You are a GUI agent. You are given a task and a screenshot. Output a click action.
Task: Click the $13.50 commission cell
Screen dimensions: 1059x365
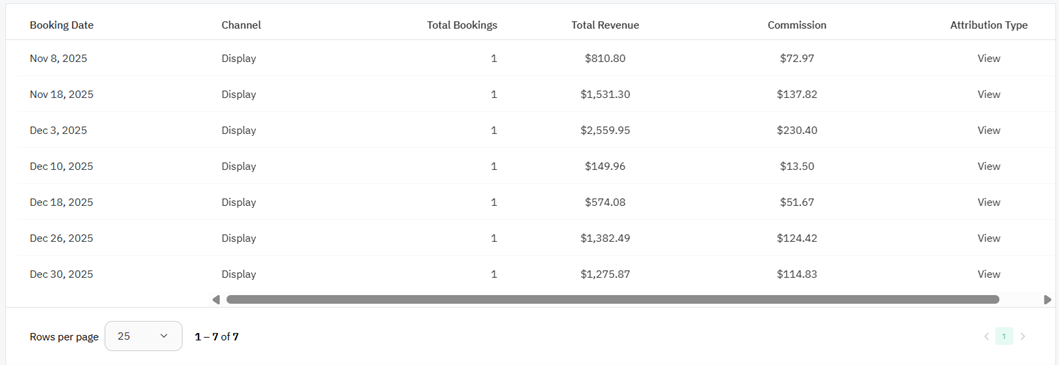797,166
